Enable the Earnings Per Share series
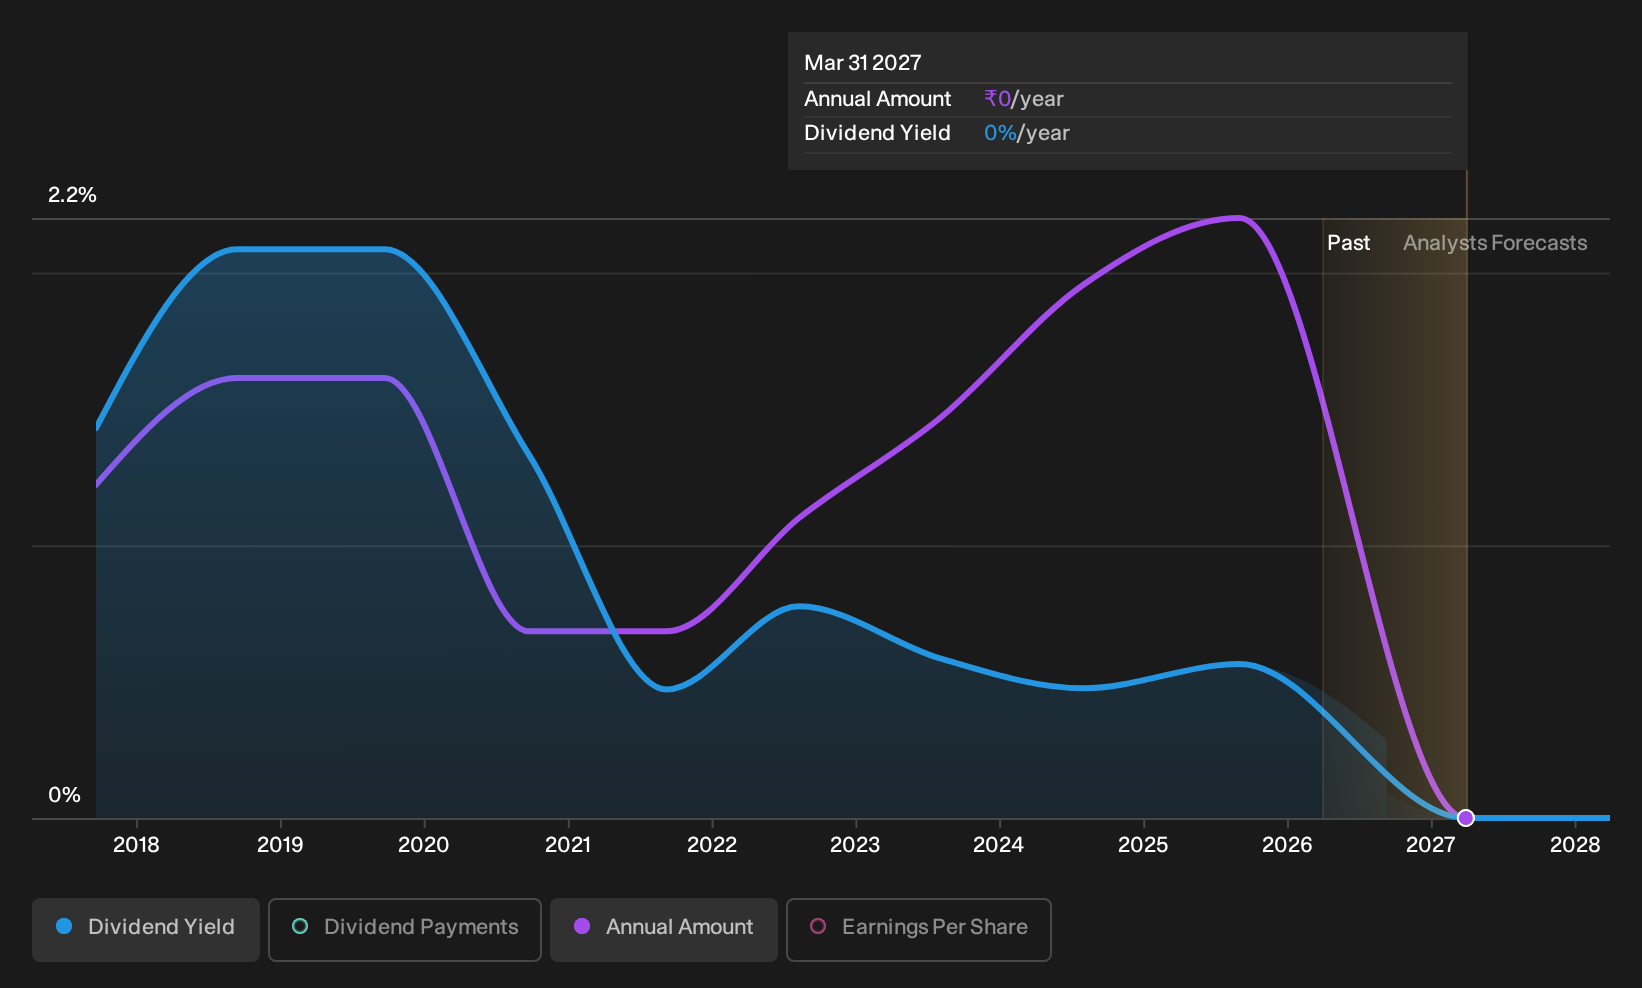1642x988 pixels. tap(919, 929)
